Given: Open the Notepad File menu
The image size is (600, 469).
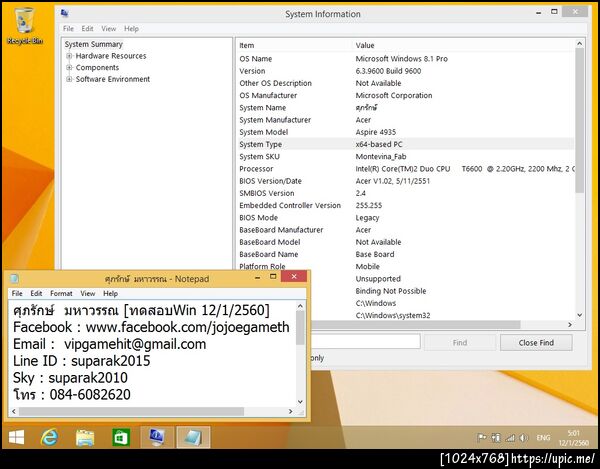Looking at the screenshot, I should point(17,293).
